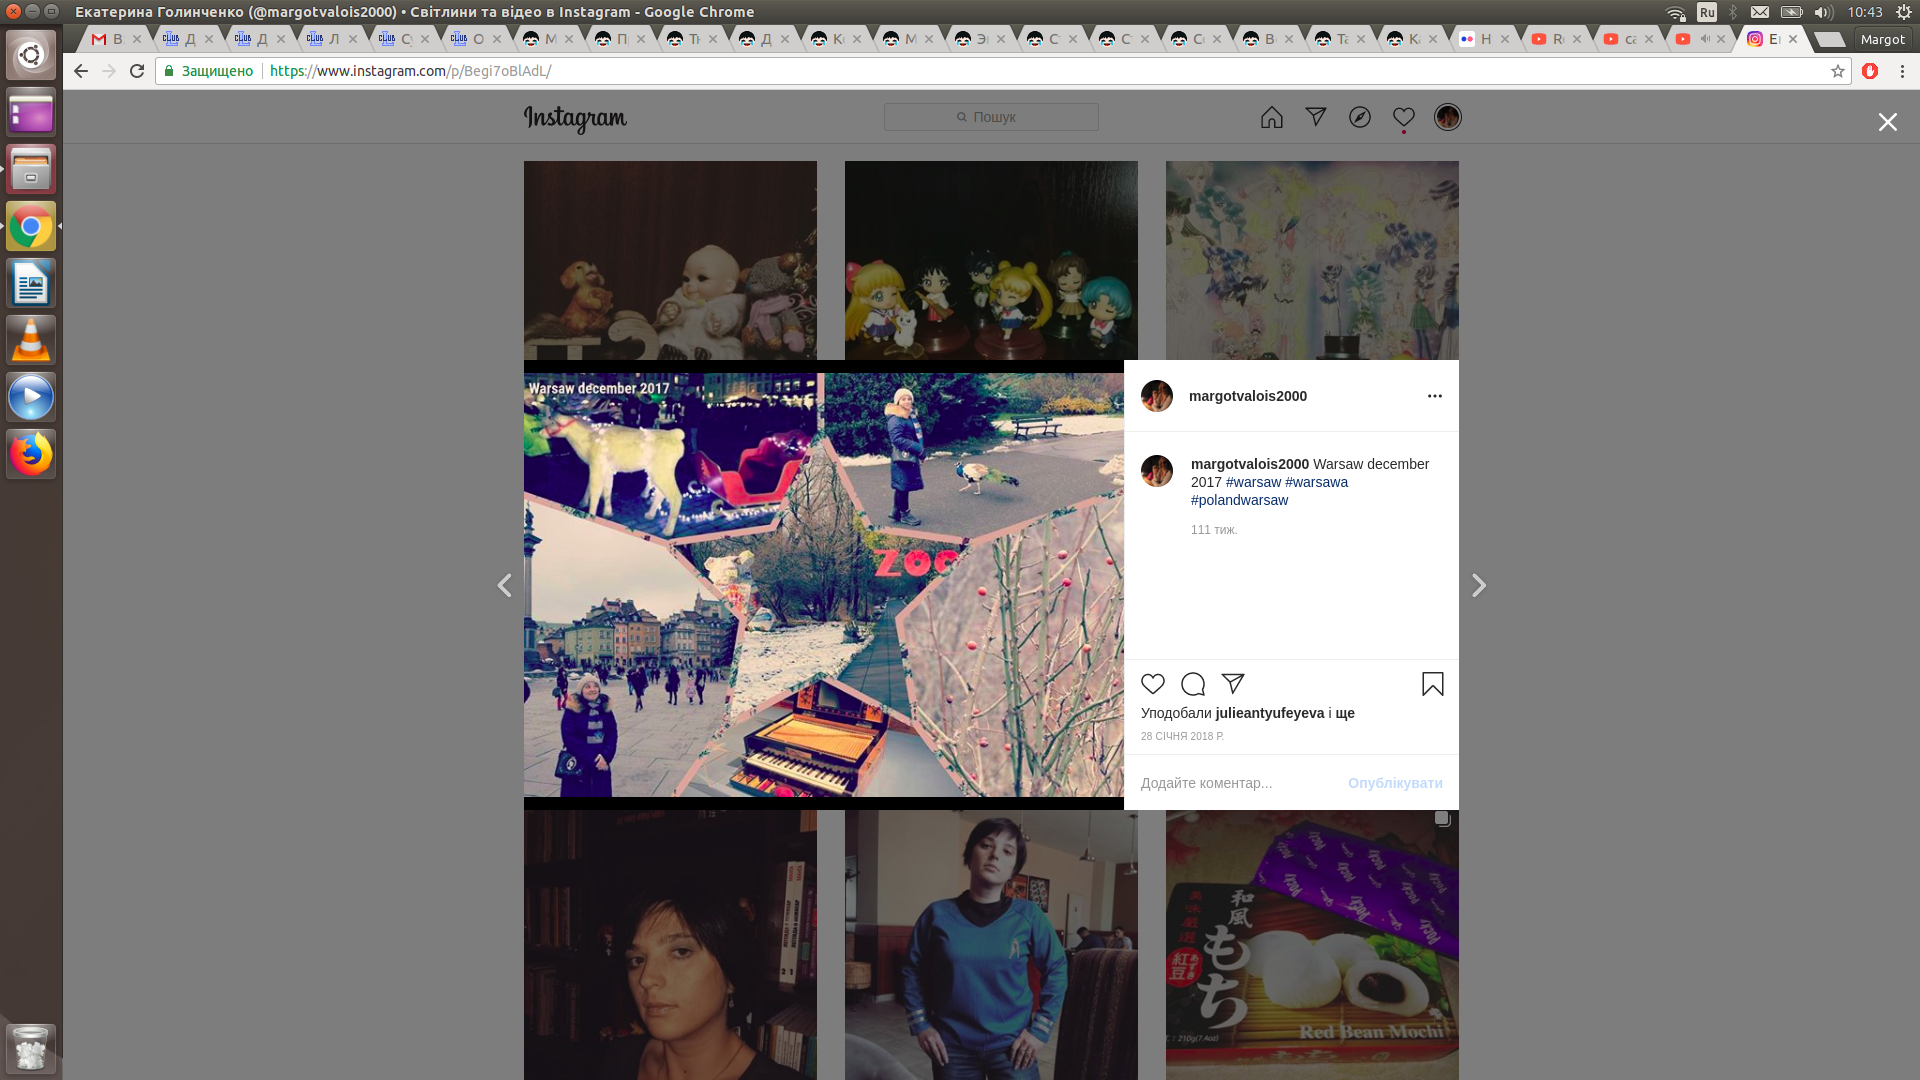This screenshot has height=1080, width=1920.
Task: Open the Sailor Moon figurines thumbnail
Action: pos(991,261)
